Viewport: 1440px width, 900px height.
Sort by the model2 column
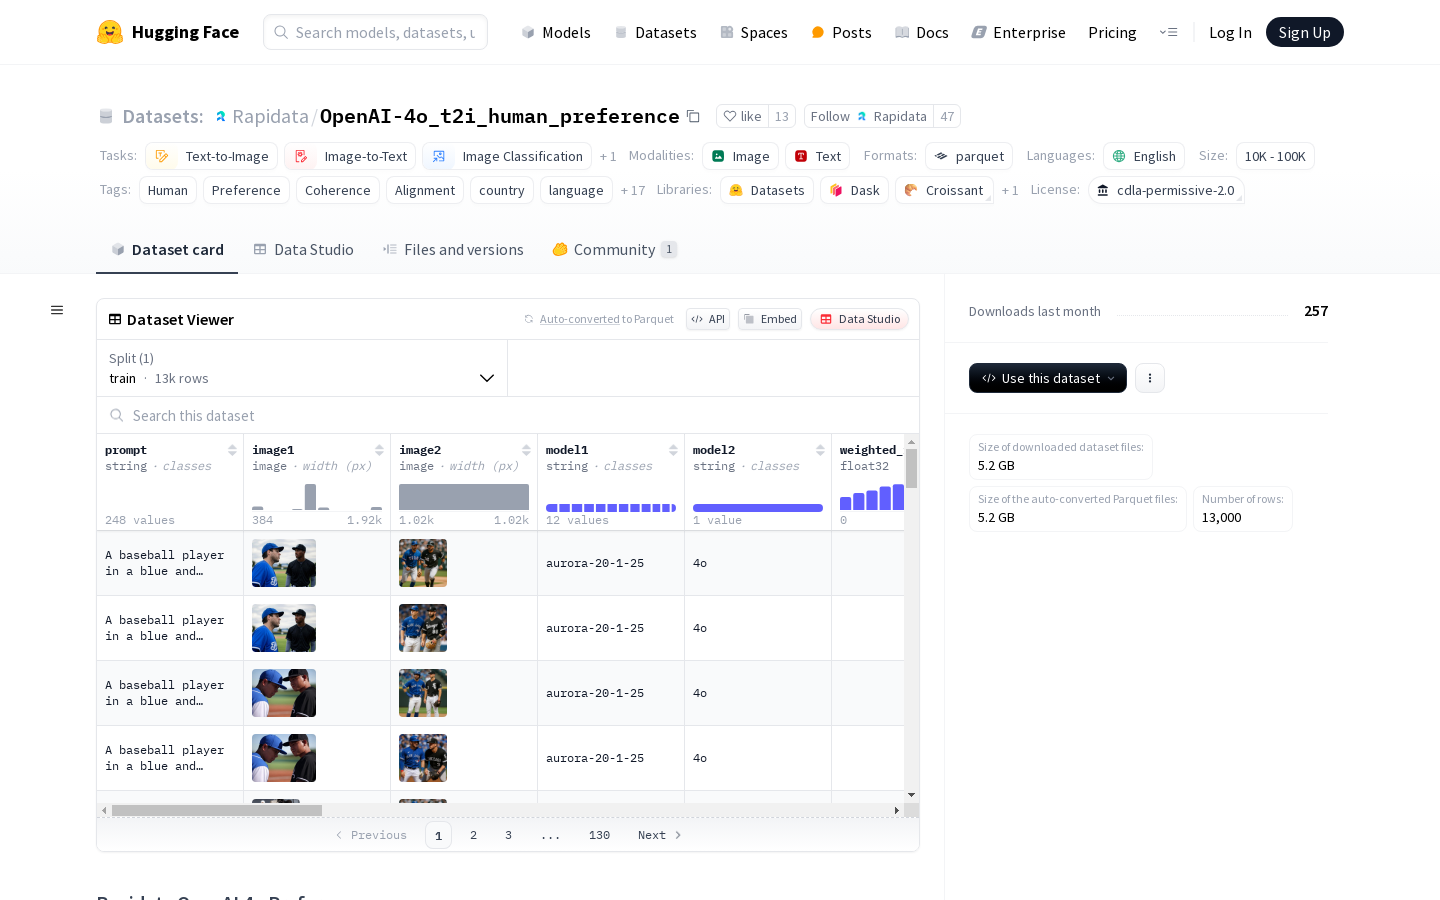[x=820, y=450]
